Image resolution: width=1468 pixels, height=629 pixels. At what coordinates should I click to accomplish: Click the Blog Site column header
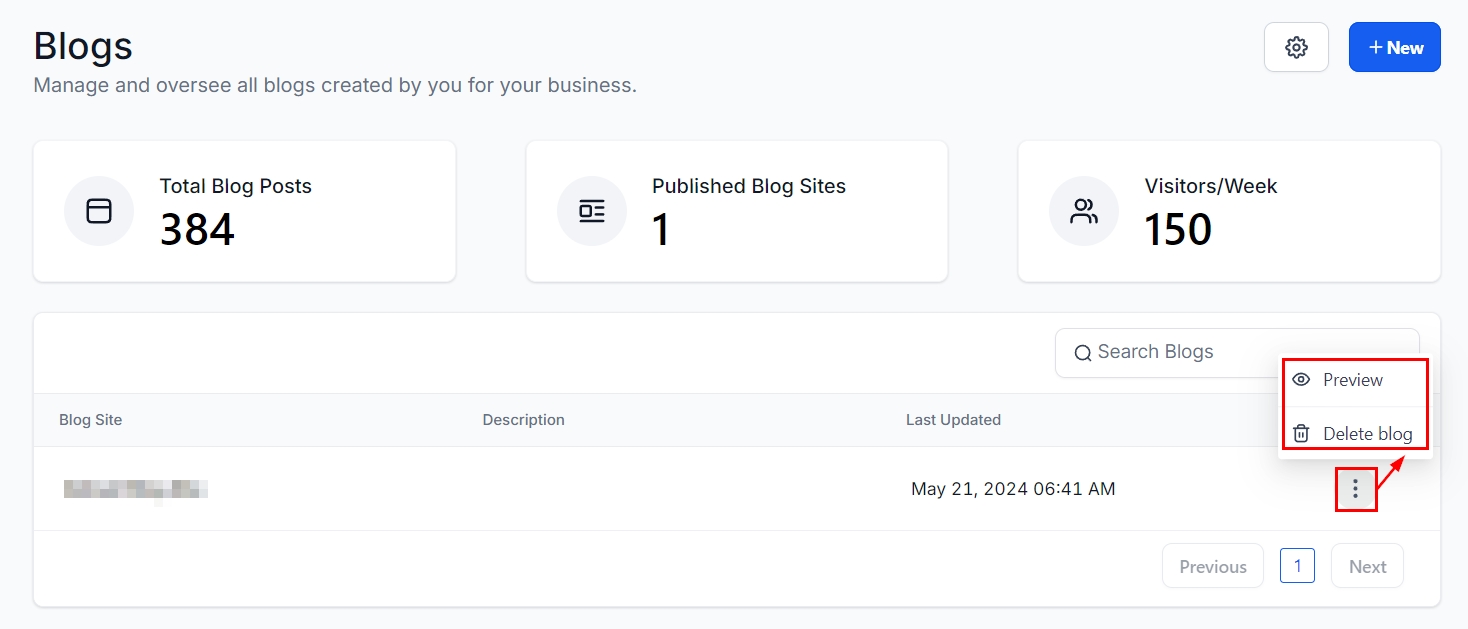click(x=91, y=420)
